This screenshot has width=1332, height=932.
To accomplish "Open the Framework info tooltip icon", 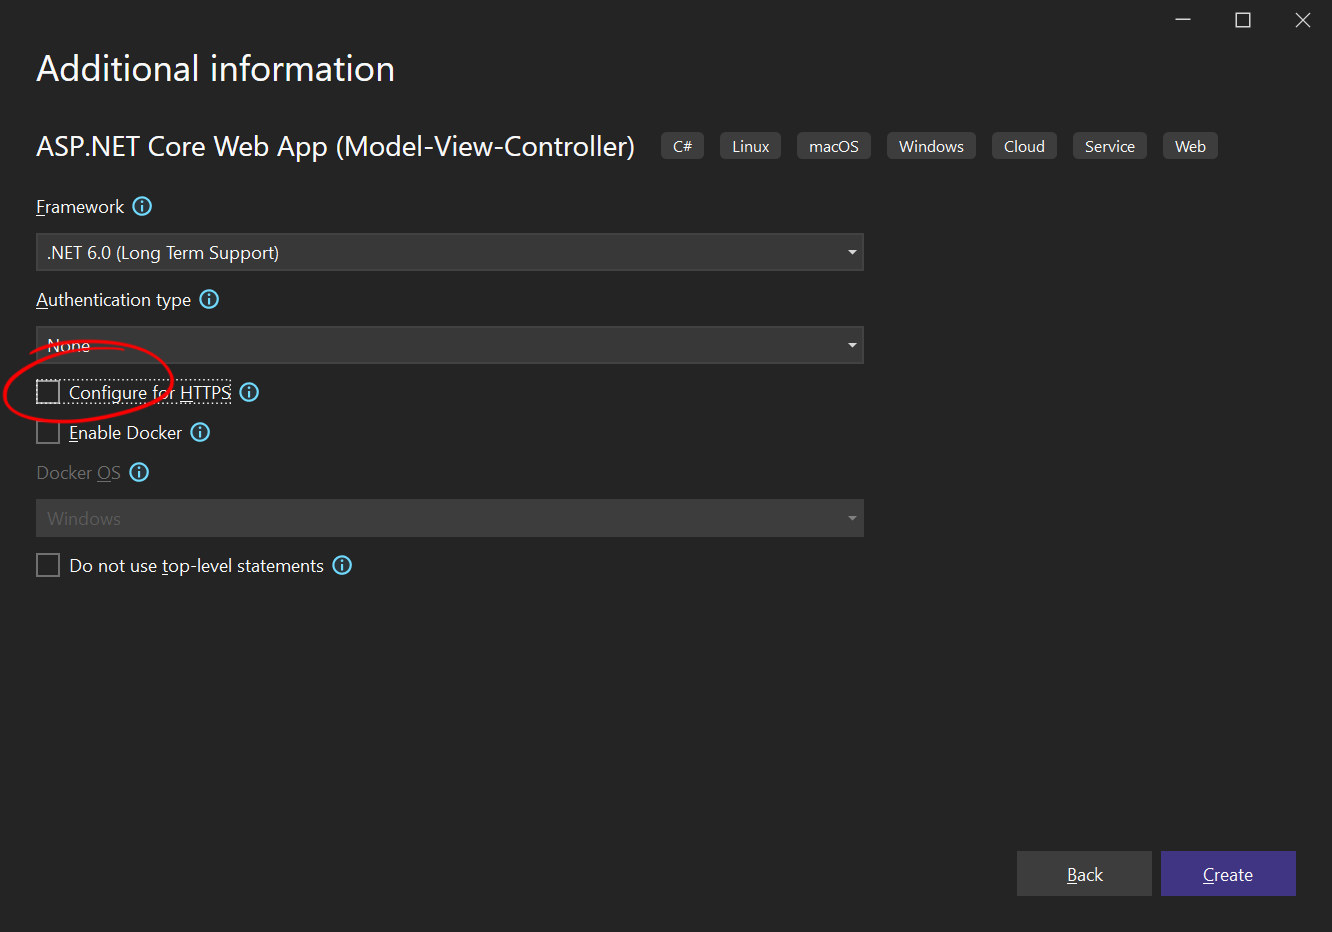I will click(142, 206).
